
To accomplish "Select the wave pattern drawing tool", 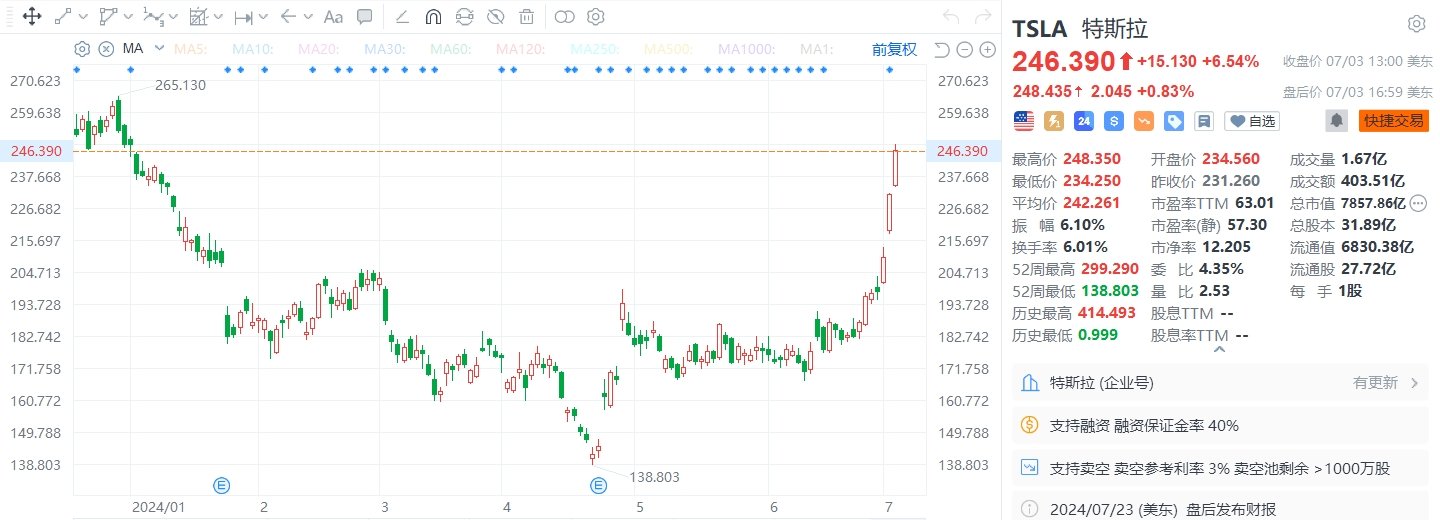I will (152, 16).
